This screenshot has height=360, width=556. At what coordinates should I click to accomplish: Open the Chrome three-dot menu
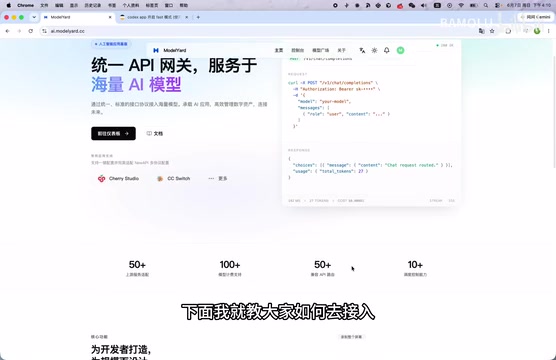point(548,31)
